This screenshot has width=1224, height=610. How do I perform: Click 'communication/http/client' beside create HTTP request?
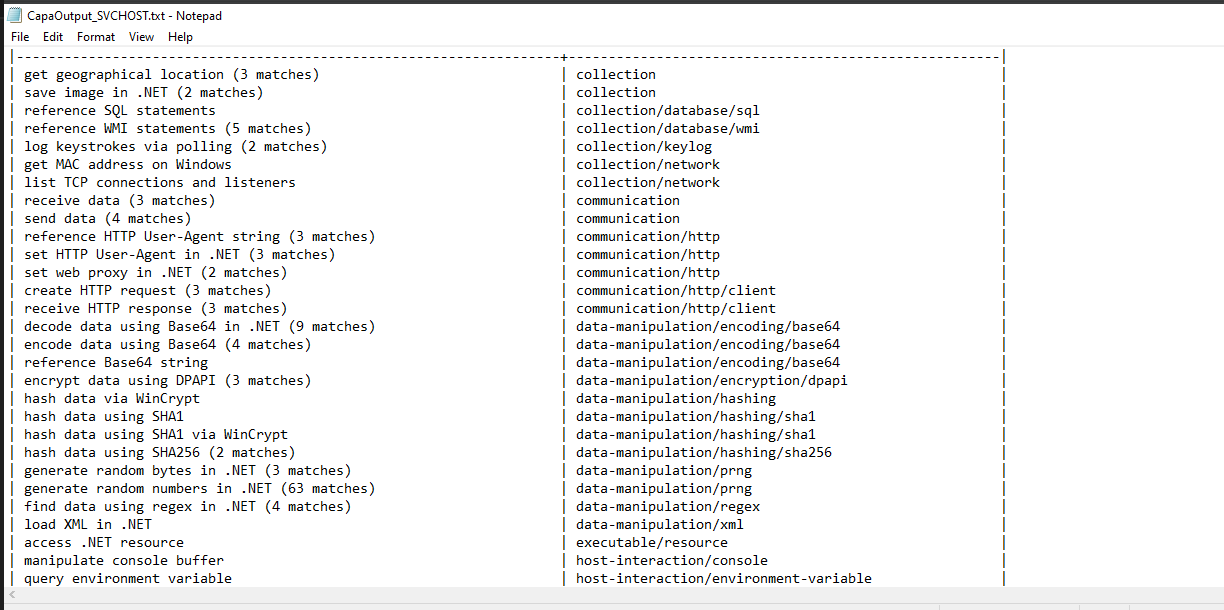pos(676,290)
